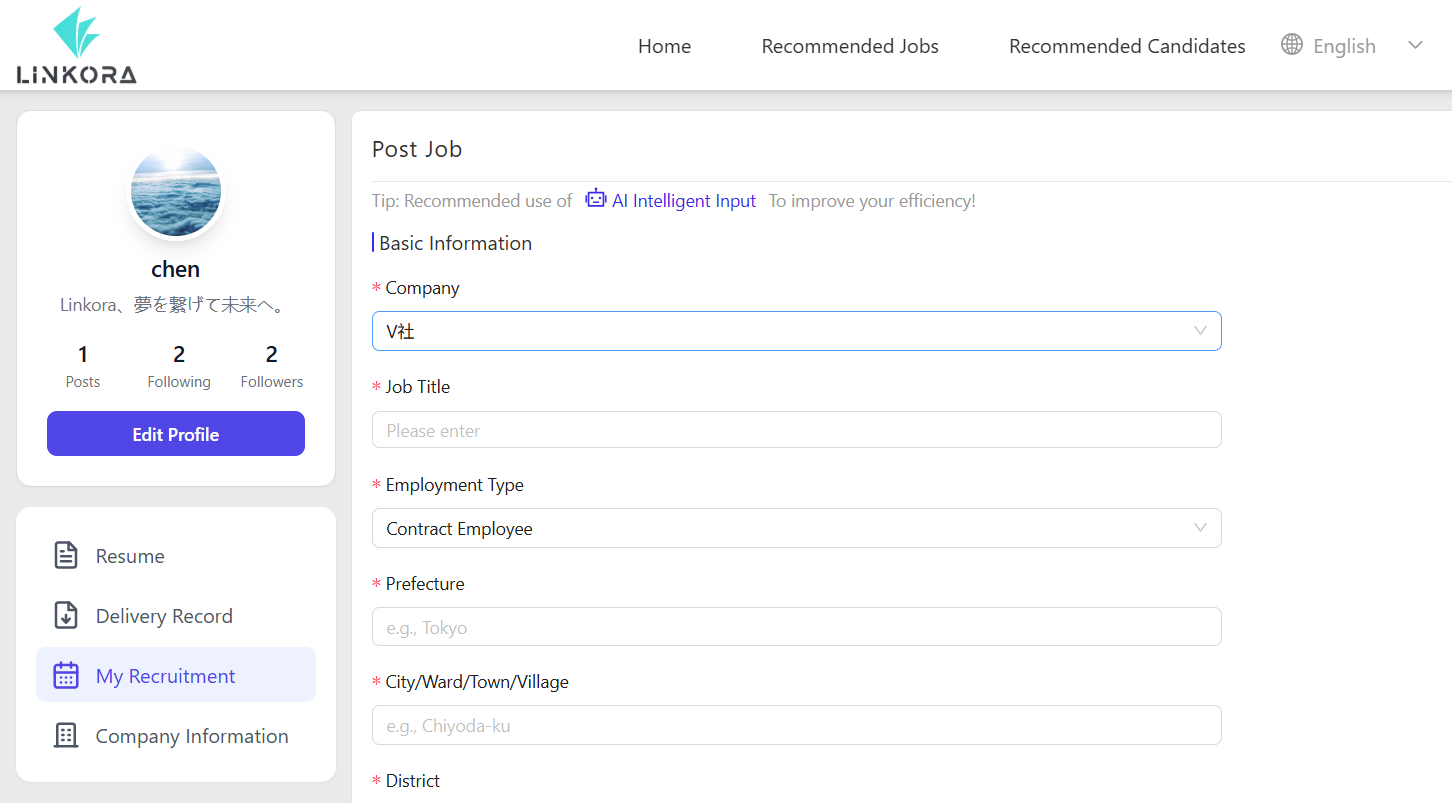Open Recommended Jobs navigation item
Image resolution: width=1452 pixels, height=803 pixels.
point(850,46)
